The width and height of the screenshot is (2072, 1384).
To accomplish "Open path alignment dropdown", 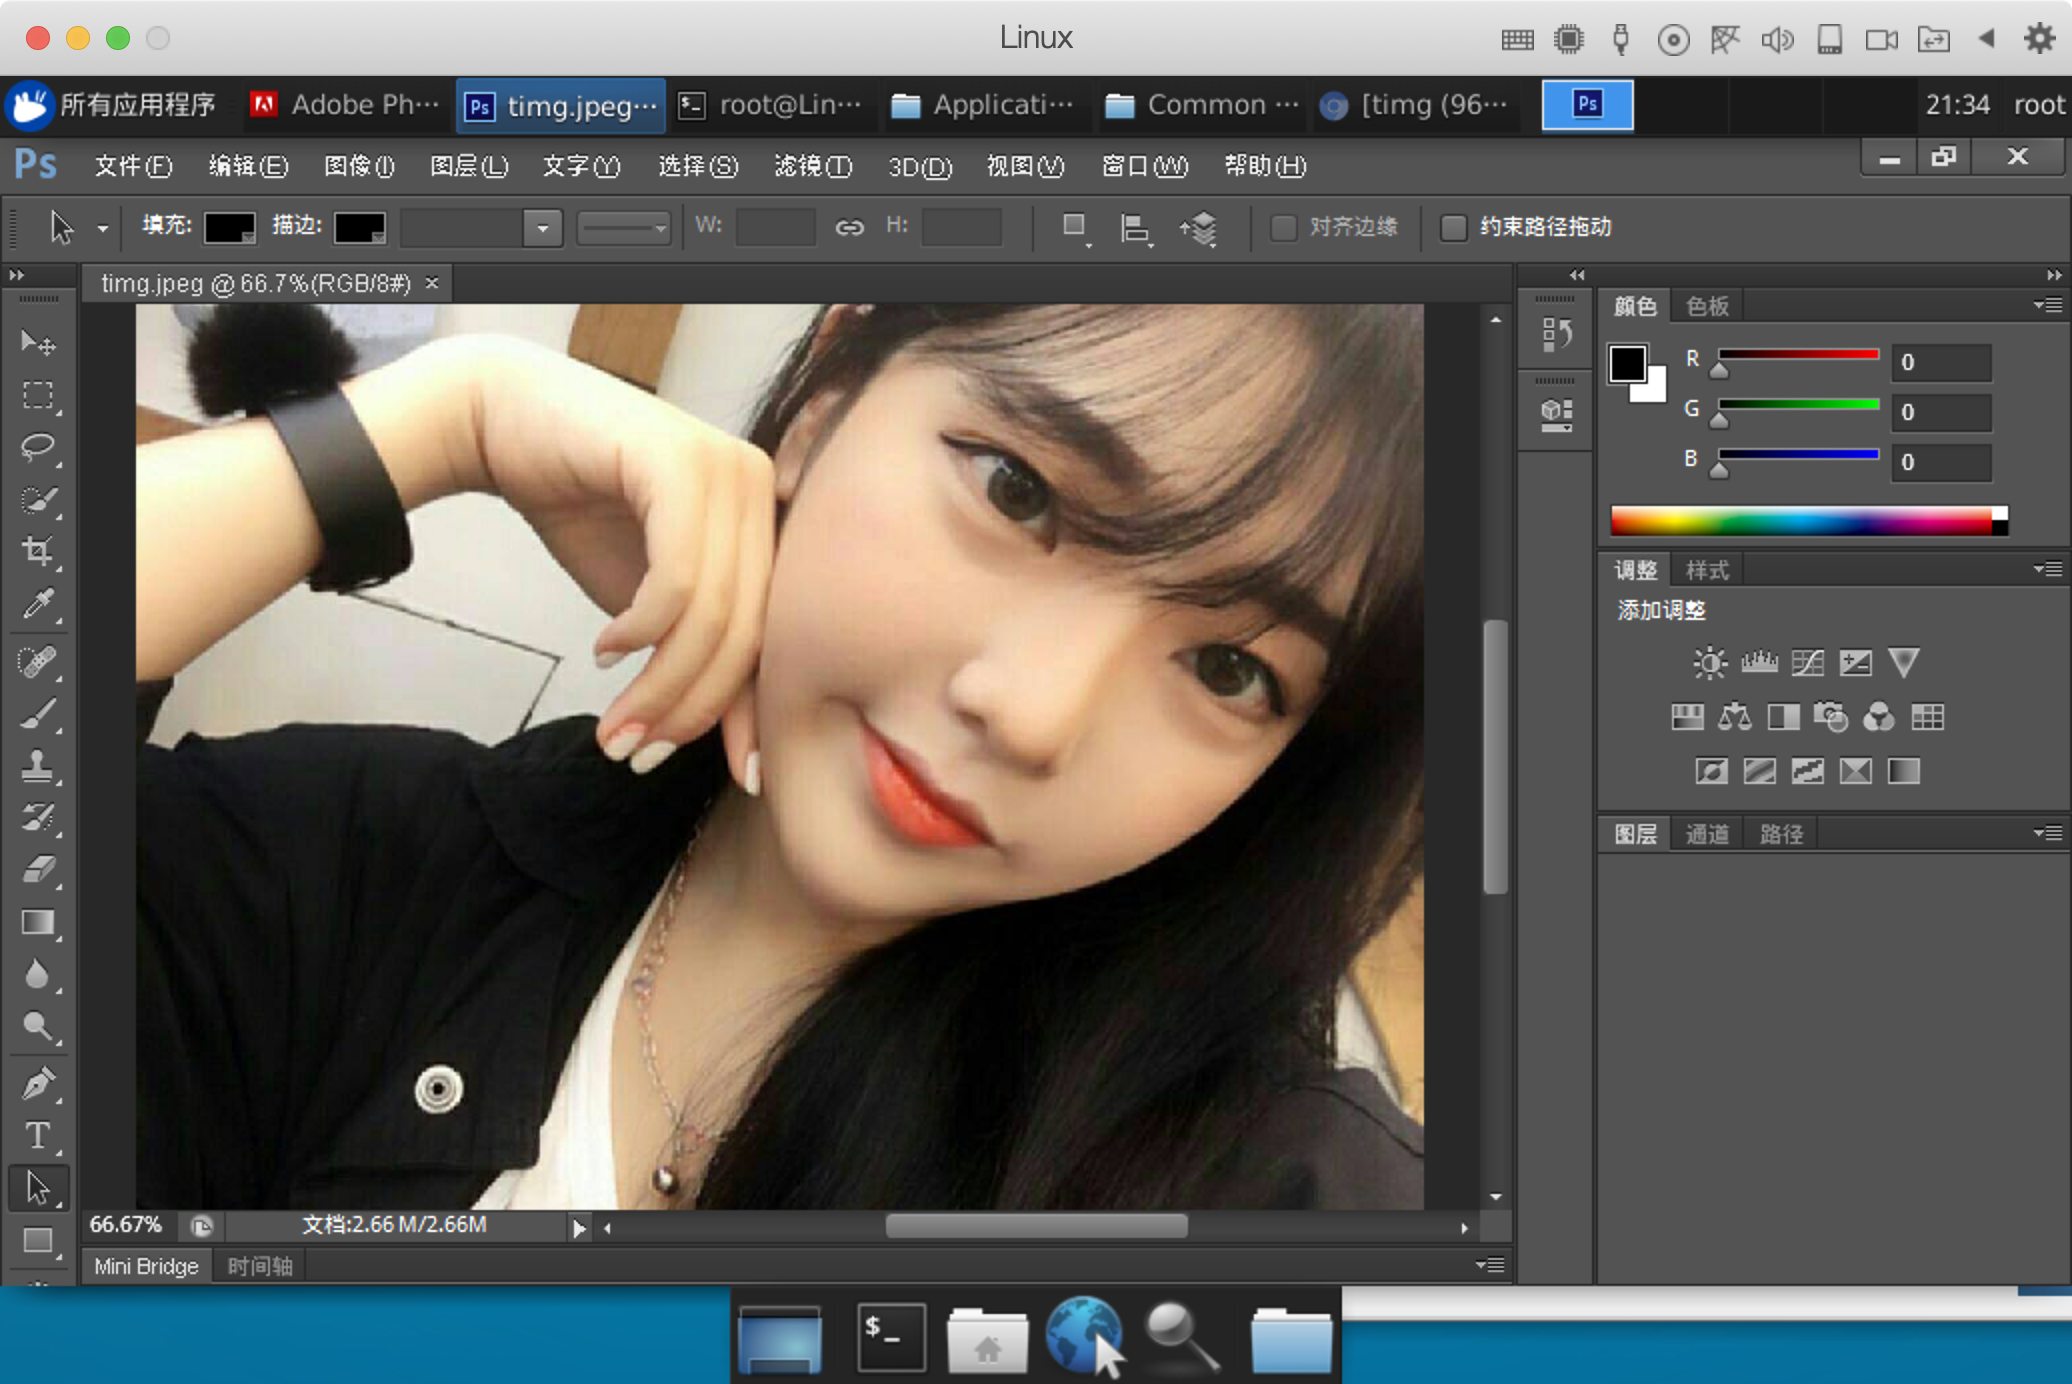I will coord(1135,228).
